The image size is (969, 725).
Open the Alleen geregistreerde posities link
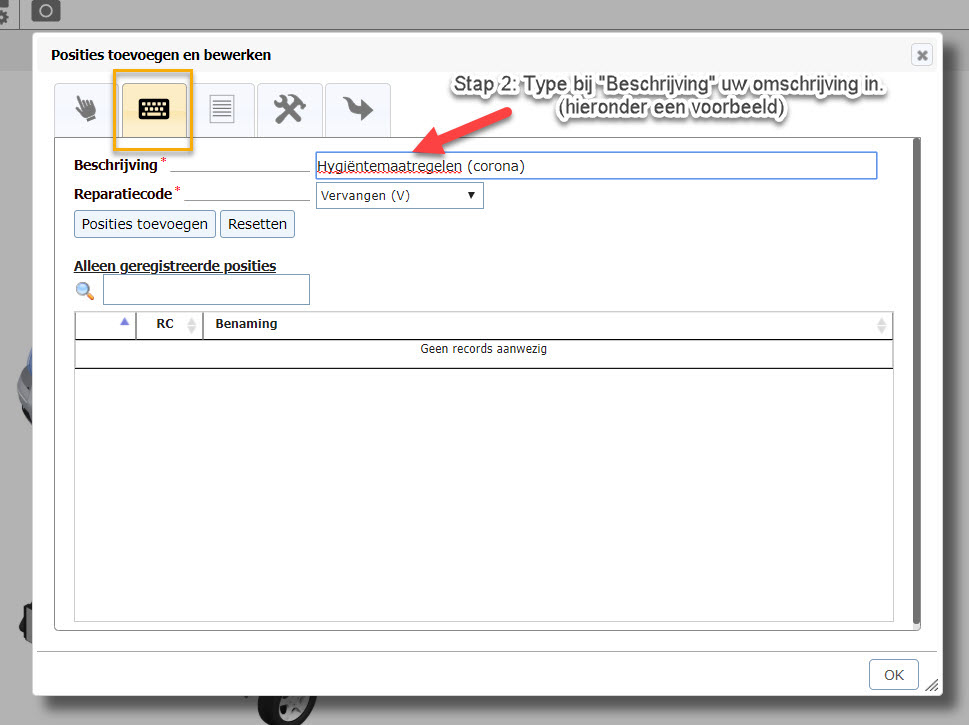pos(175,266)
